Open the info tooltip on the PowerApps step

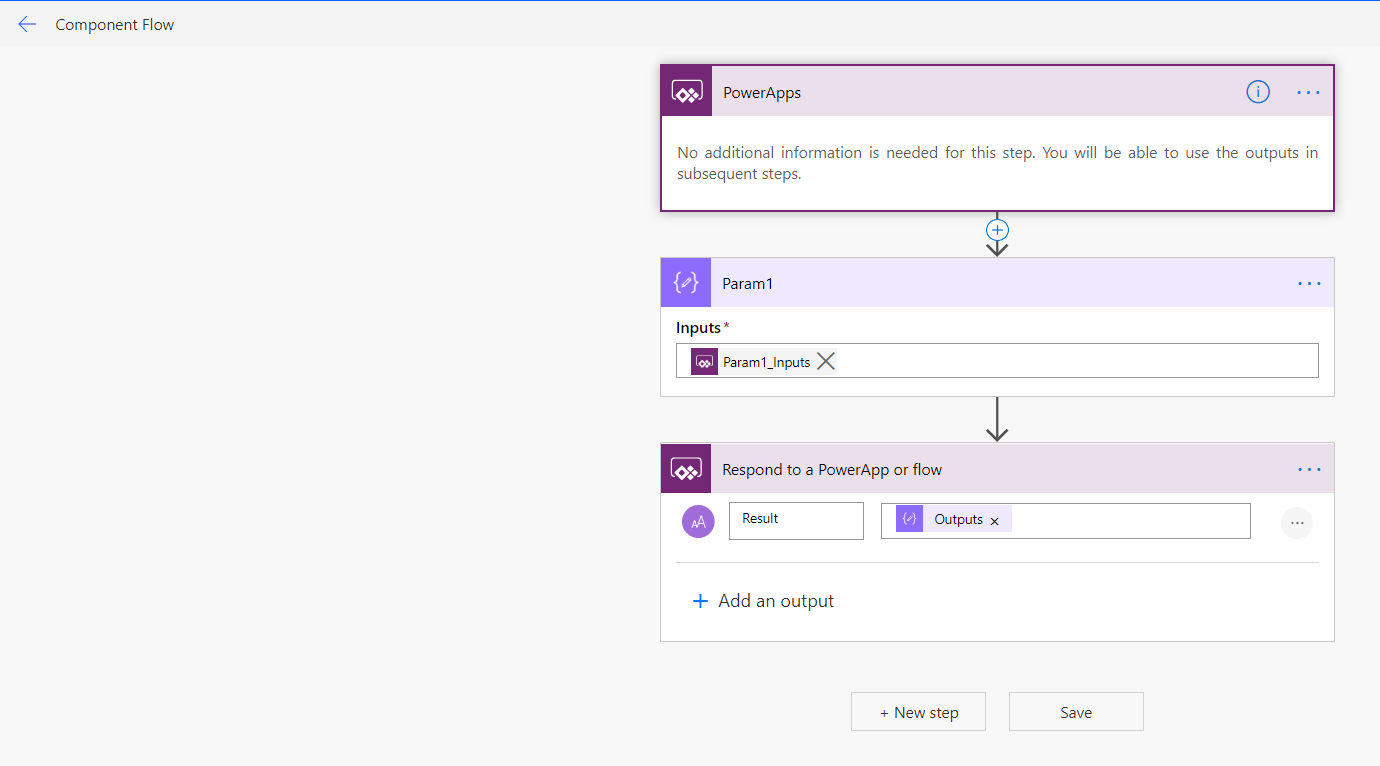point(1257,91)
